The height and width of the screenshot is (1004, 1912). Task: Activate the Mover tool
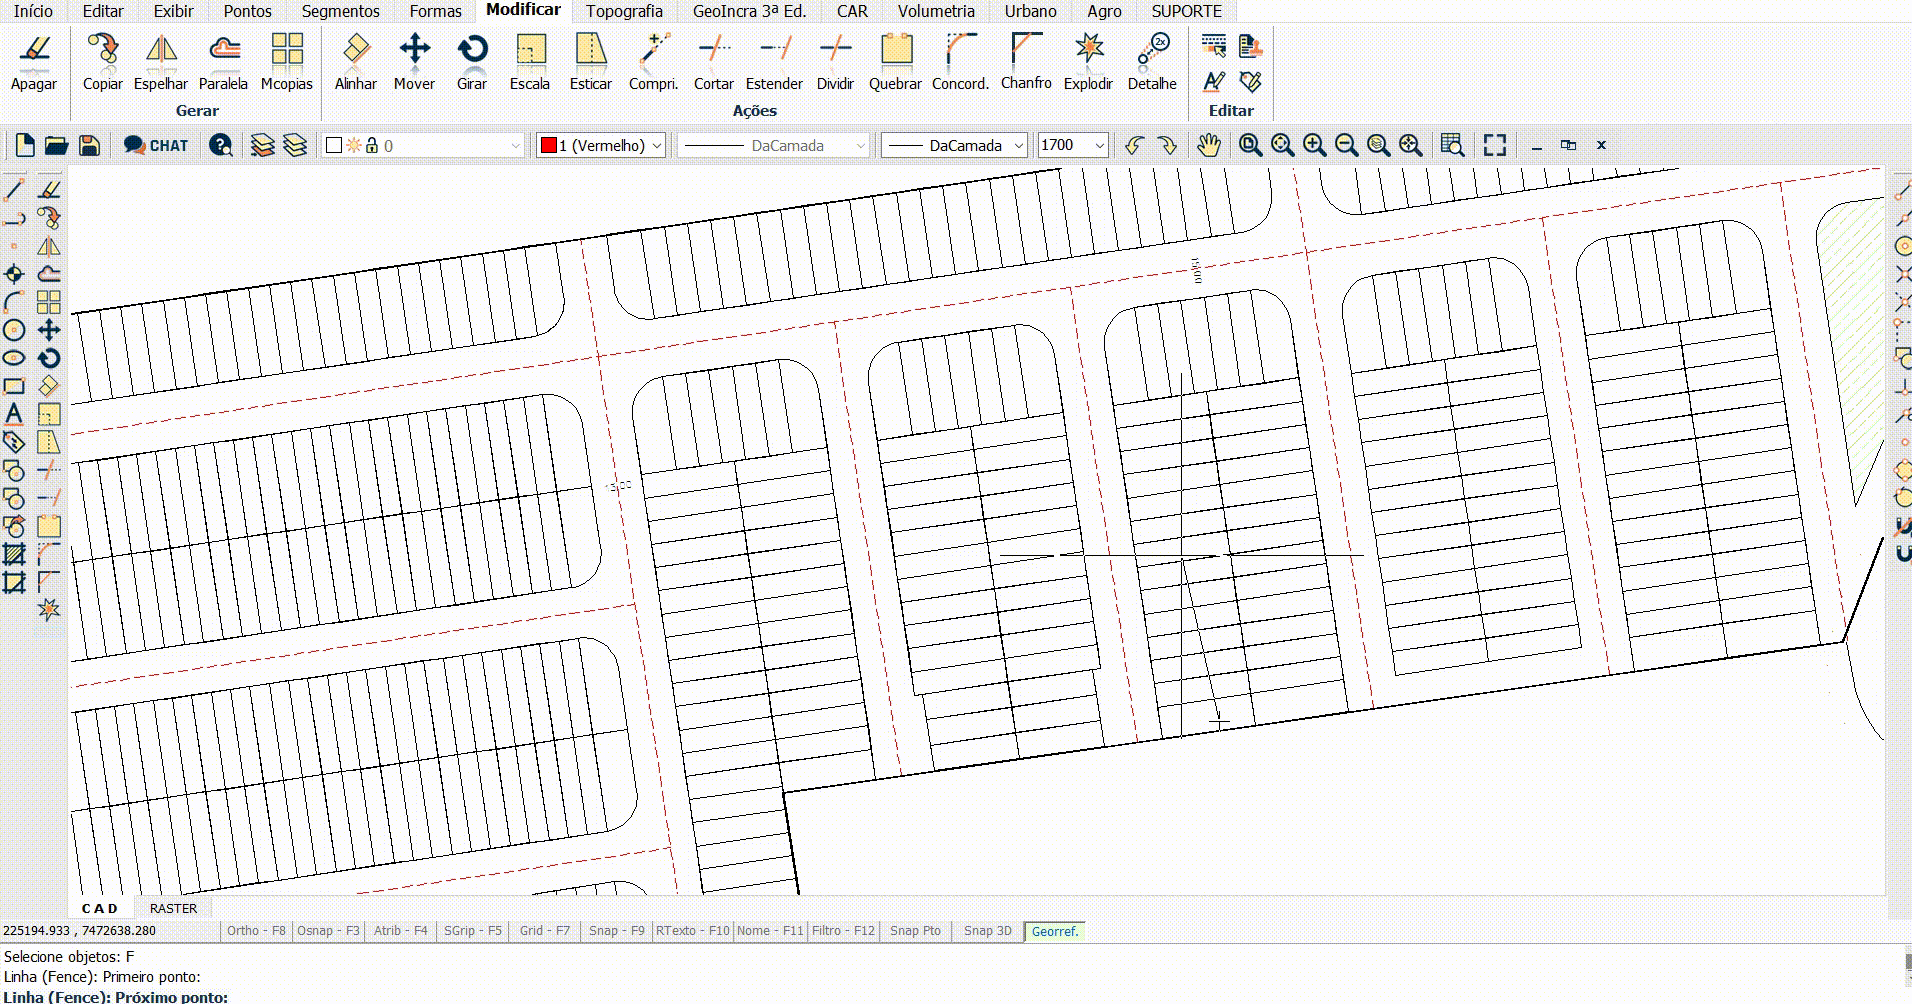(x=414, y=62)
